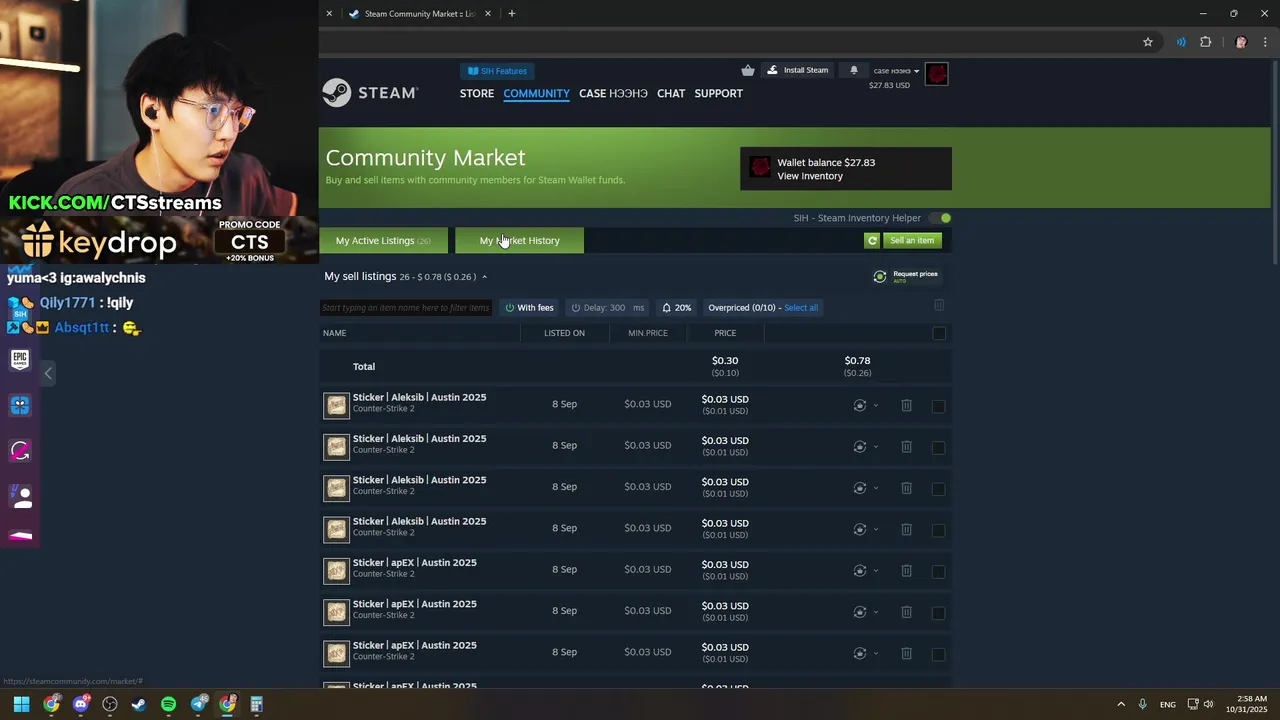The image size is (1280, 720).
Task: Click the Request prices auto icon
Action: 880,276
